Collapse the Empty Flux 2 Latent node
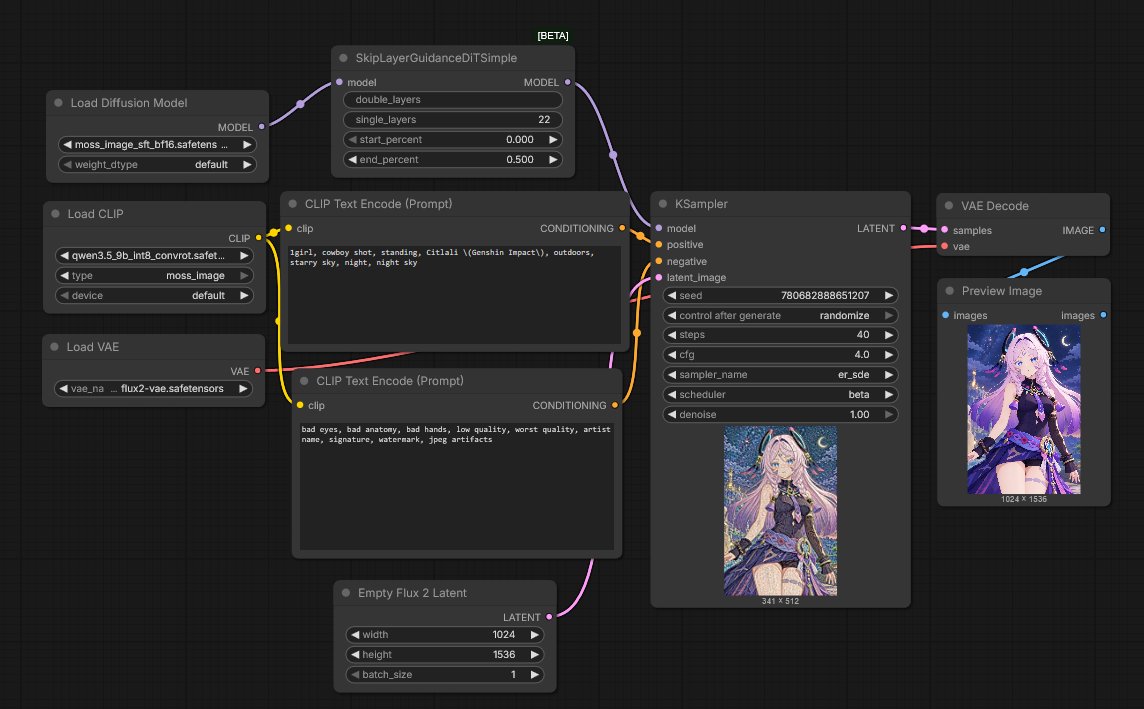 [x=346, y=593]
